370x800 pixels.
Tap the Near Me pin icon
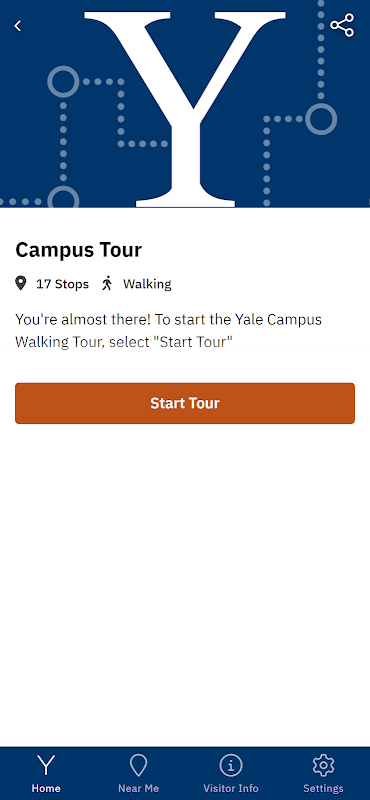coord(138,766)
